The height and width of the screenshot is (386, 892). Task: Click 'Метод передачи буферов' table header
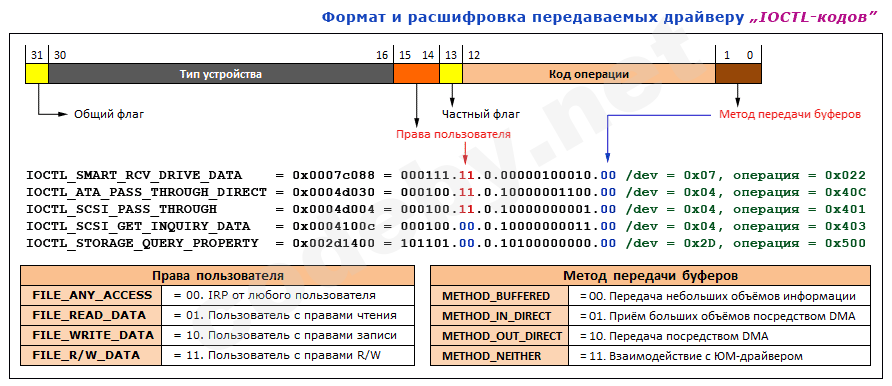coord(650,276)
